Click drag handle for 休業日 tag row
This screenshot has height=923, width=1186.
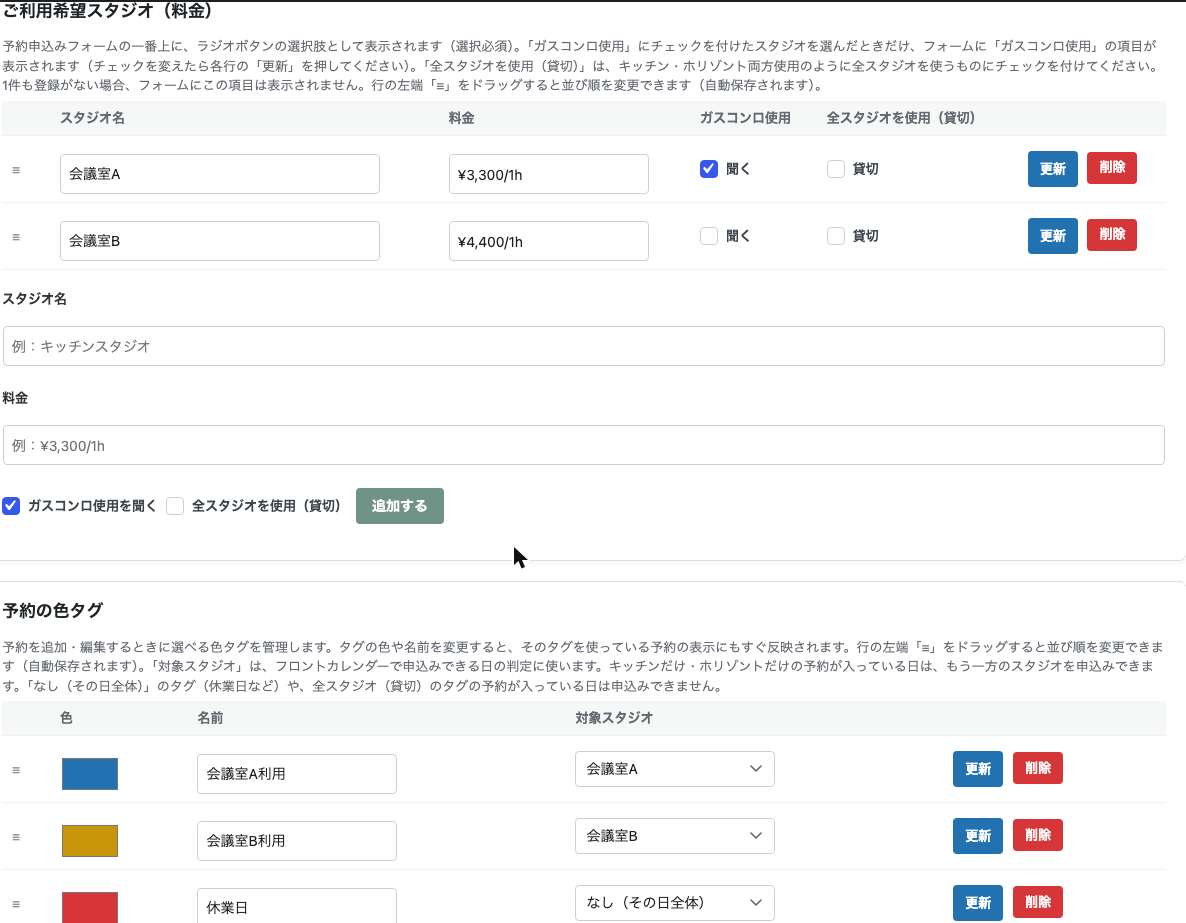tap(16, 904)
